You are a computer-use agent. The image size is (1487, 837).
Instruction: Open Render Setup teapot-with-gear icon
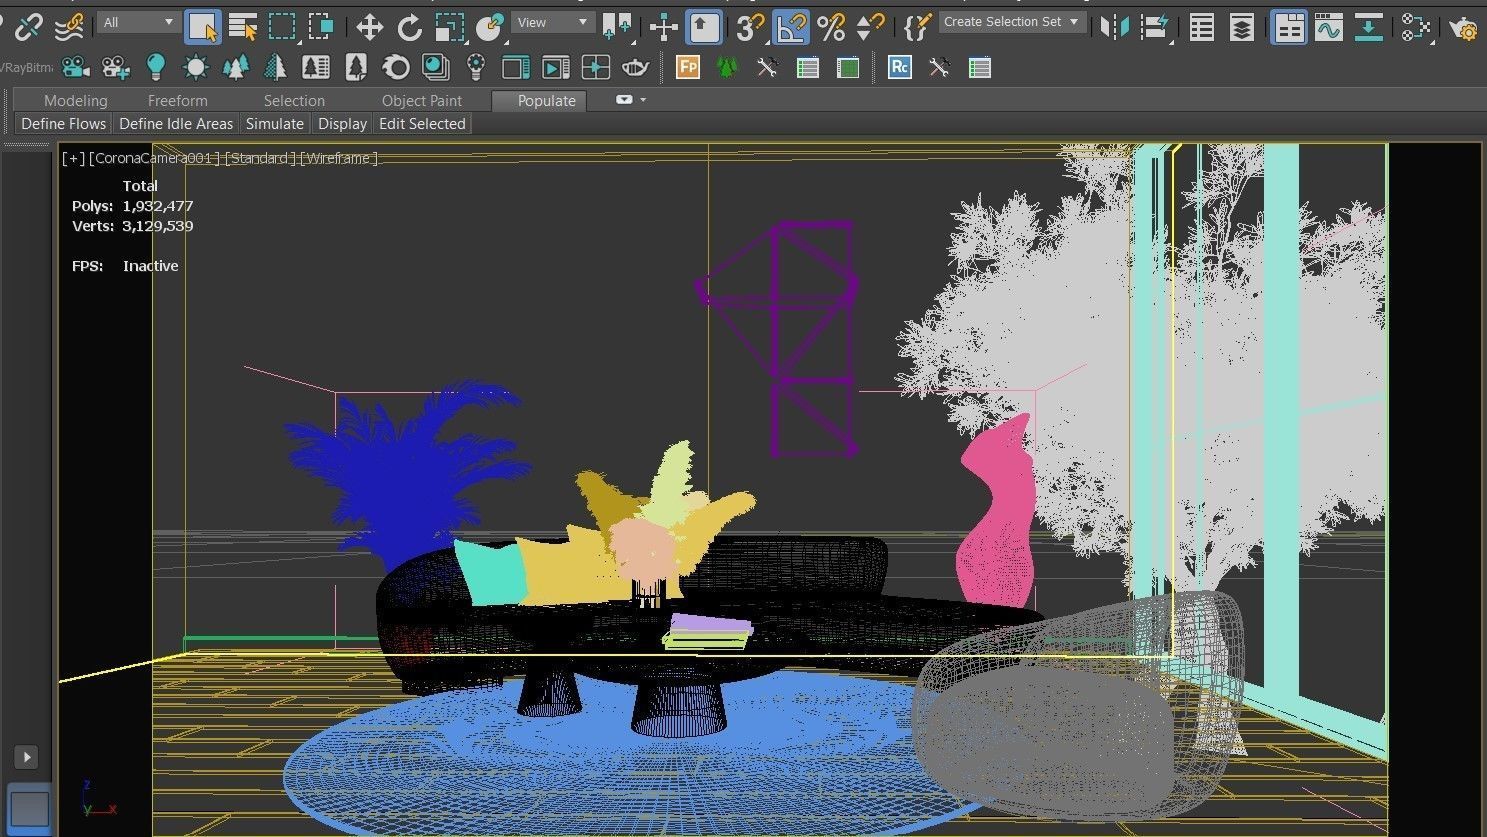tap(1463, 27)
